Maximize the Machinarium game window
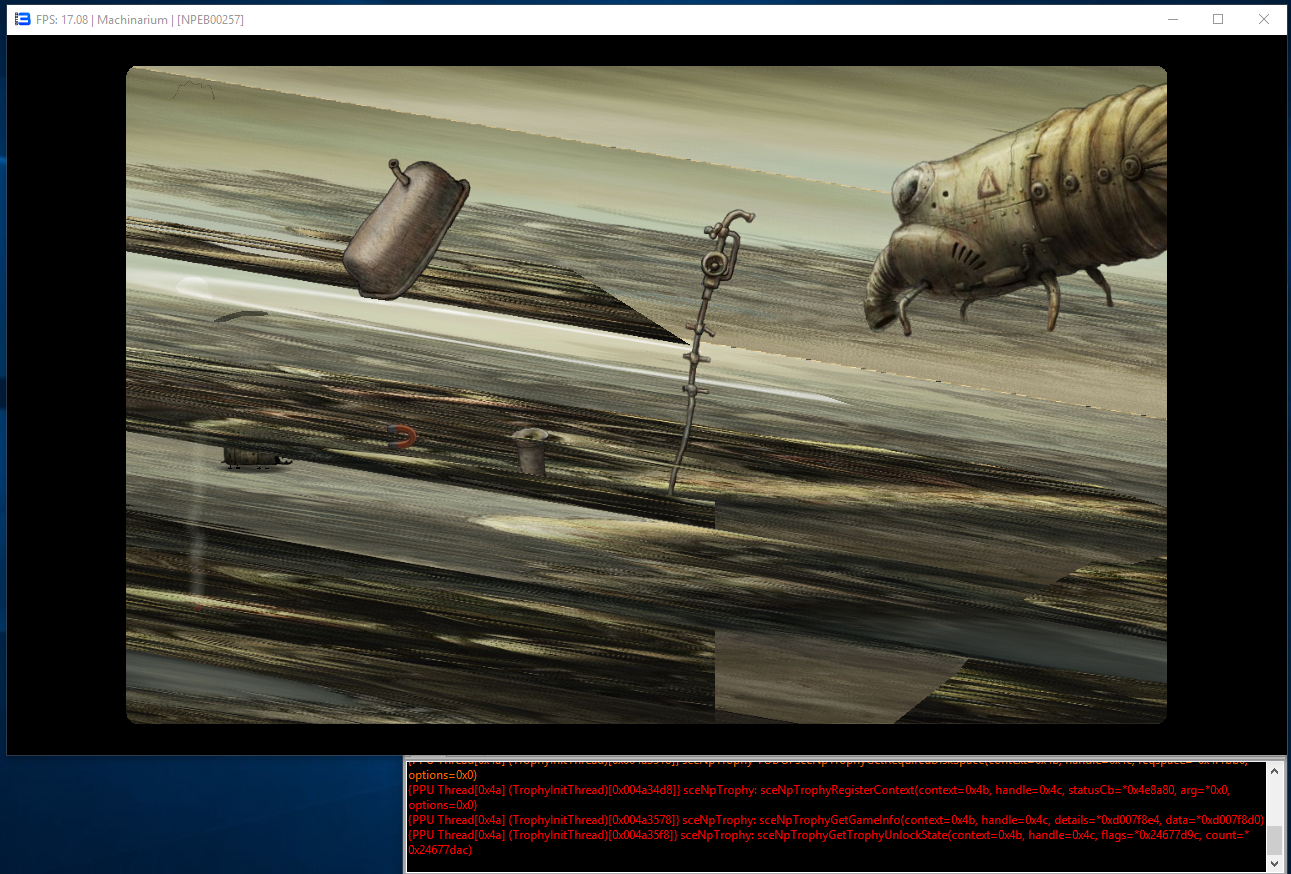 1218,19
